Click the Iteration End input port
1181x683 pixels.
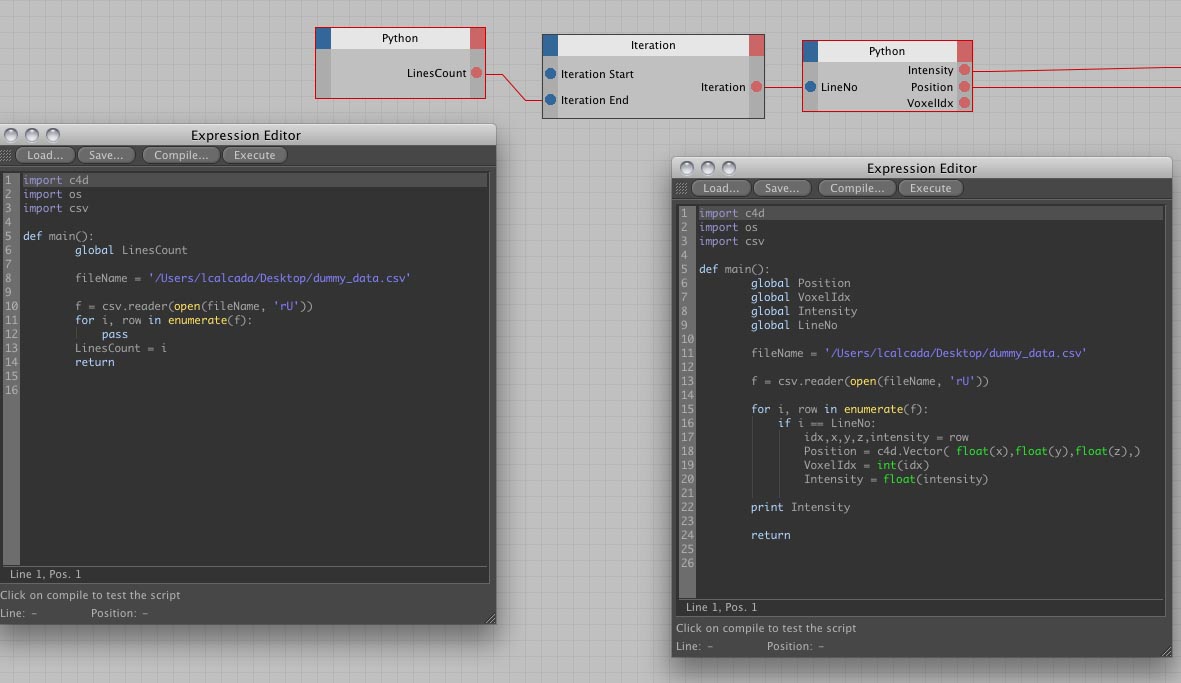[x=550, y=100]
